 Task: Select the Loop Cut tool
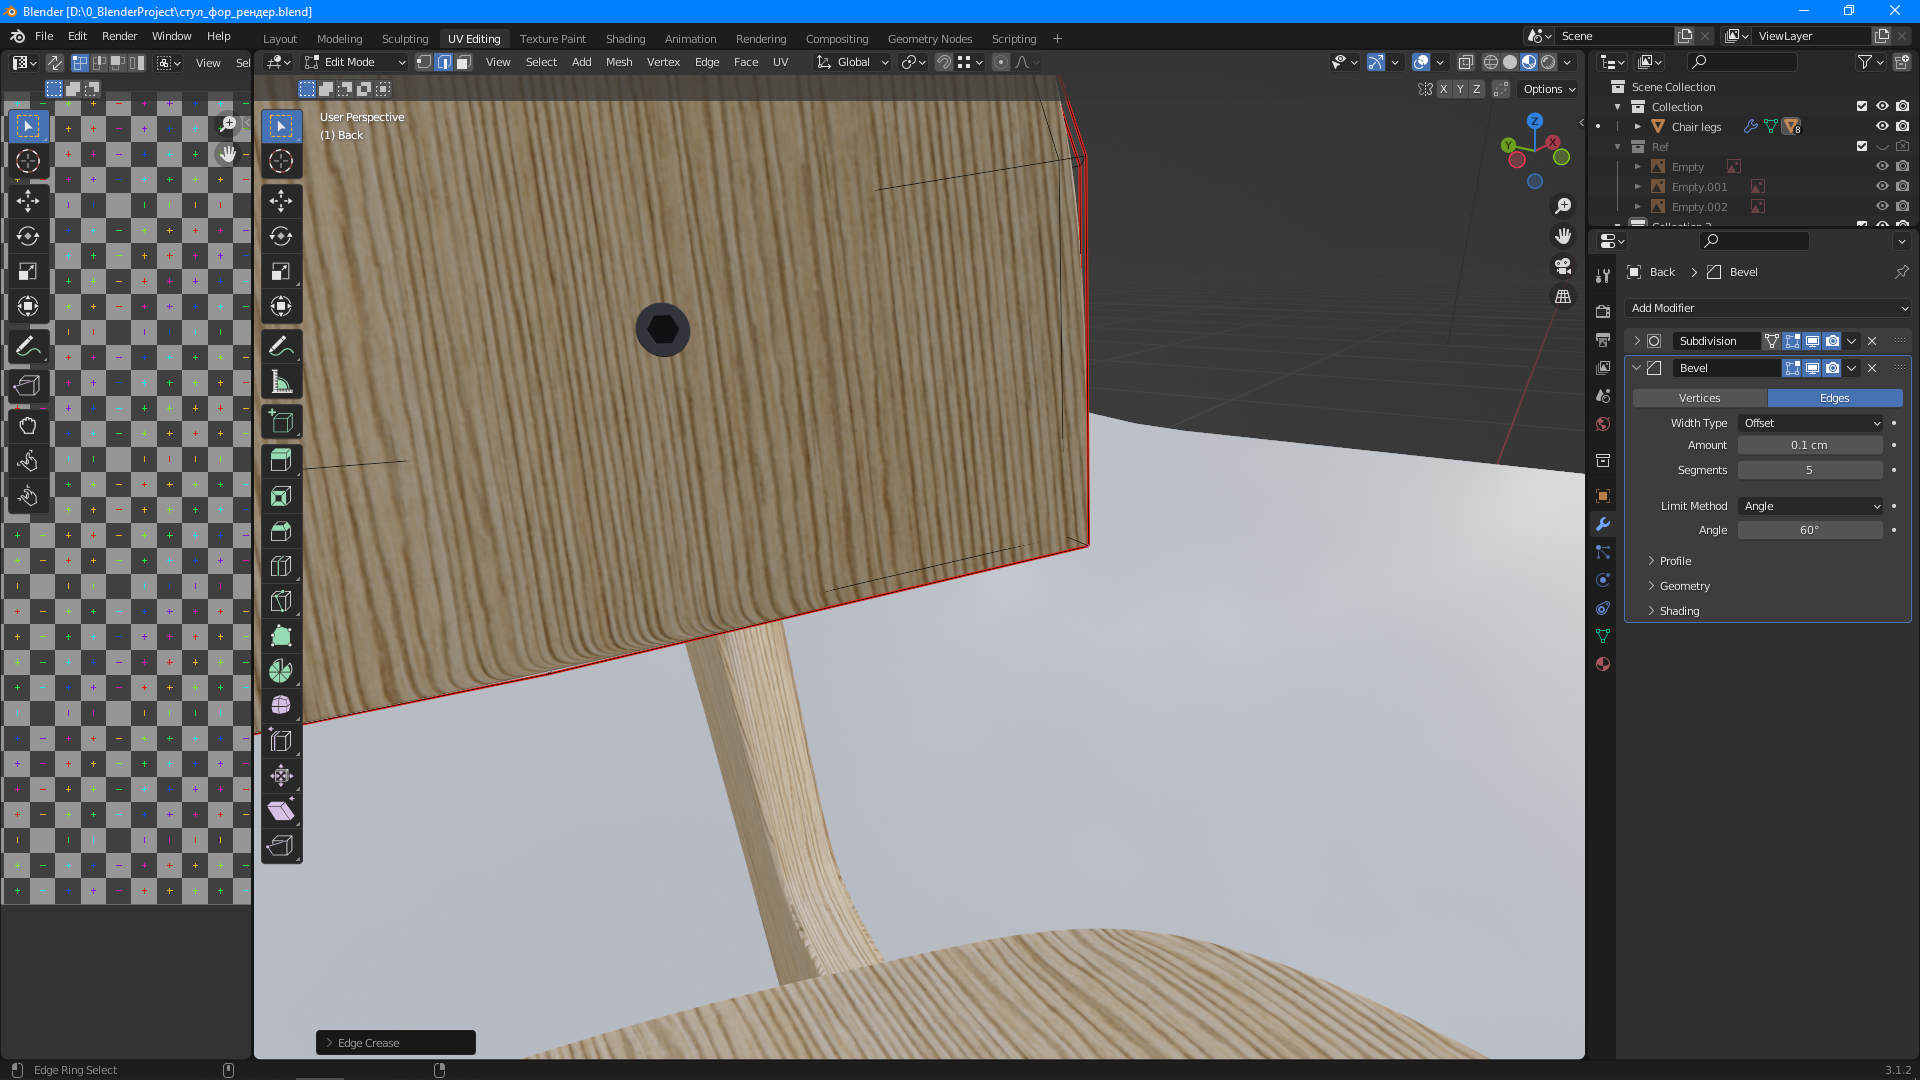281,566
